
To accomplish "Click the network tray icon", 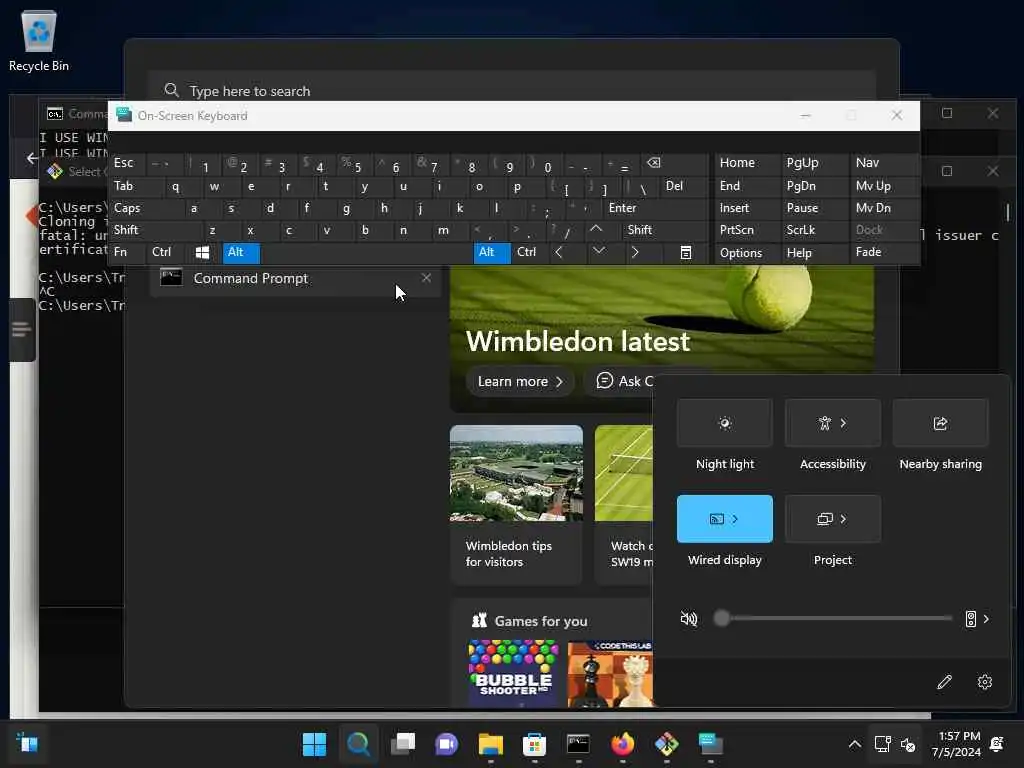I will pyautogui.click(x=882, y=744).
